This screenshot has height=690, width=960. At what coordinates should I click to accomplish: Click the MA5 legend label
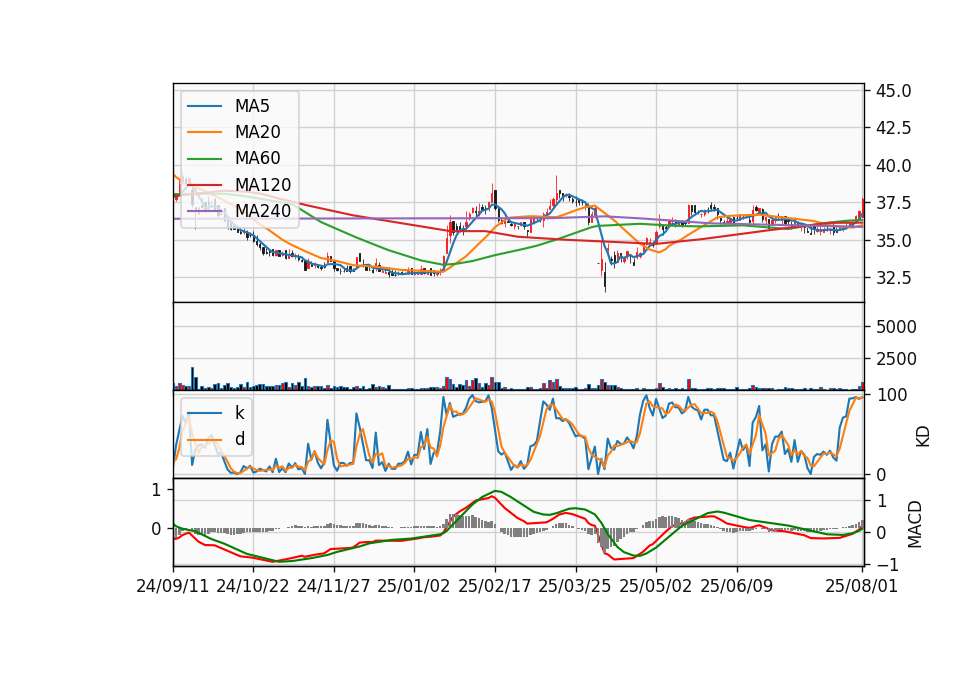point(252,106)
